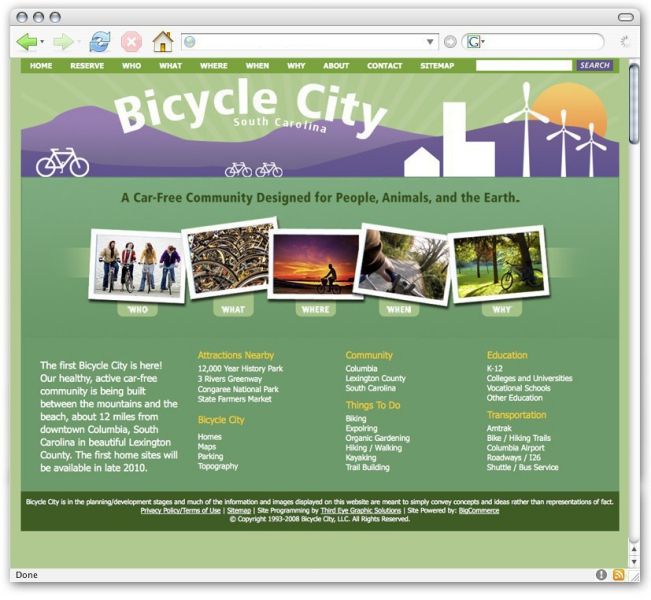
Task: Select WHERE in the top navigation
Action: click(214, 66)
